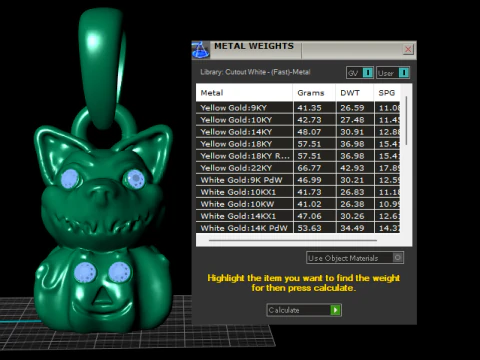480x360 pixels.
Task: Click the DWT column header
Action: pos(354,93)
